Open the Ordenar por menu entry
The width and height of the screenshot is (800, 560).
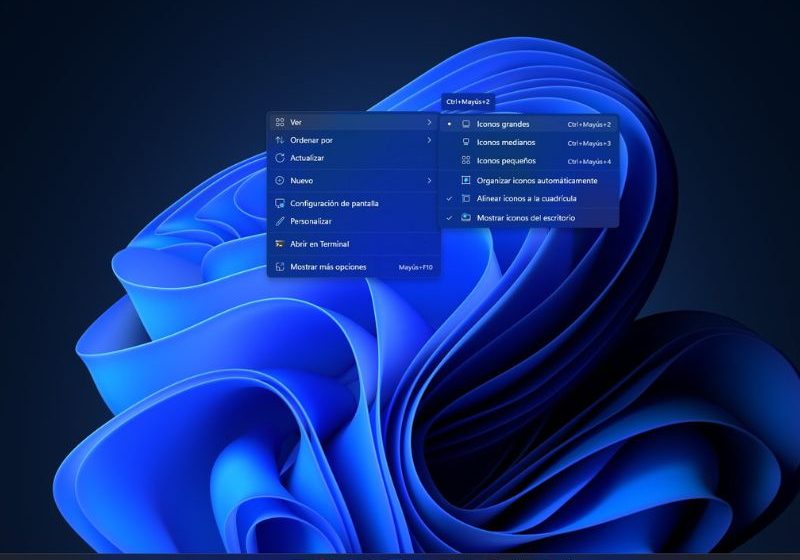pos(354,140)
